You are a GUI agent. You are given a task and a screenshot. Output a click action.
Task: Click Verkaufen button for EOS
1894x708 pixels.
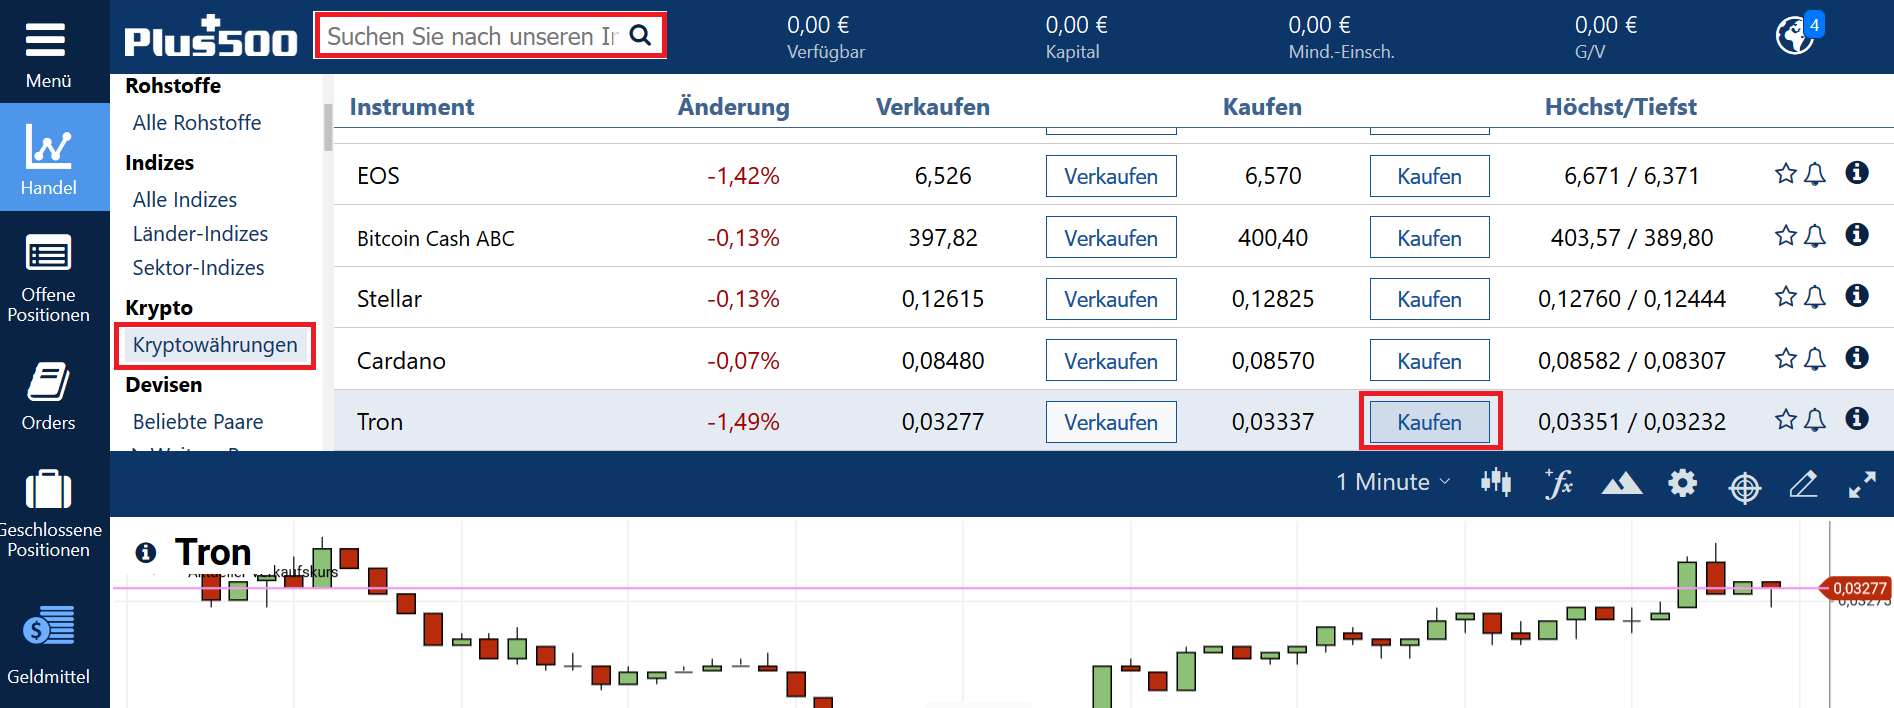tap(1111, 176)
